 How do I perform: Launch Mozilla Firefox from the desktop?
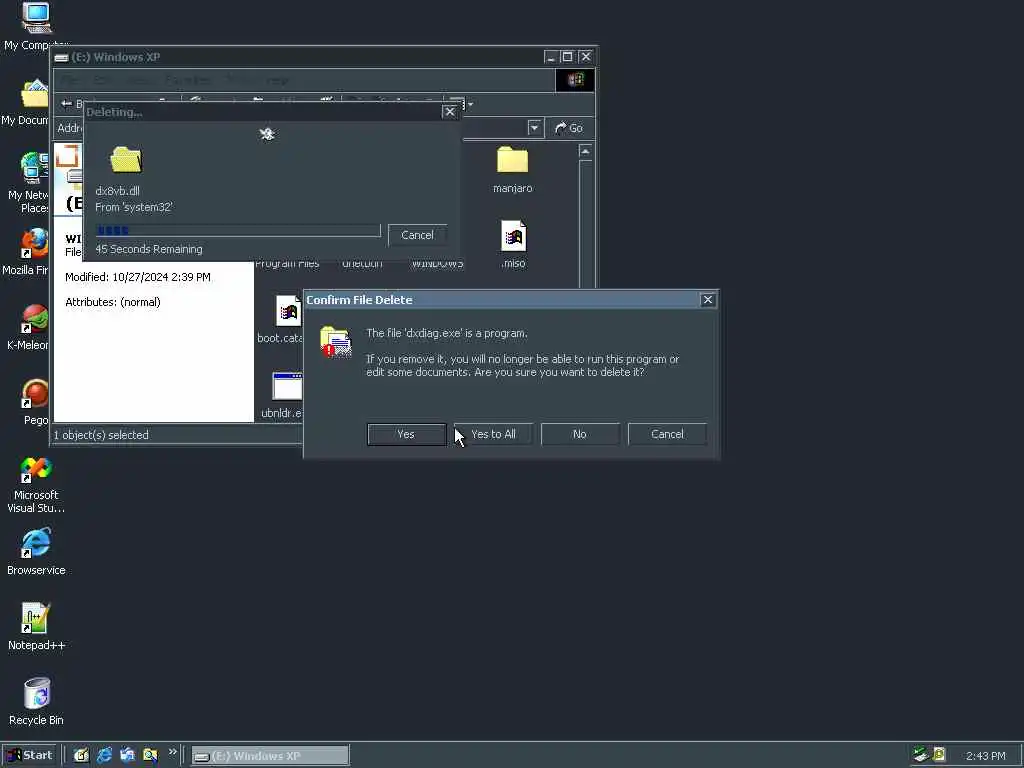pyautogui.click(x=27, y=251)
